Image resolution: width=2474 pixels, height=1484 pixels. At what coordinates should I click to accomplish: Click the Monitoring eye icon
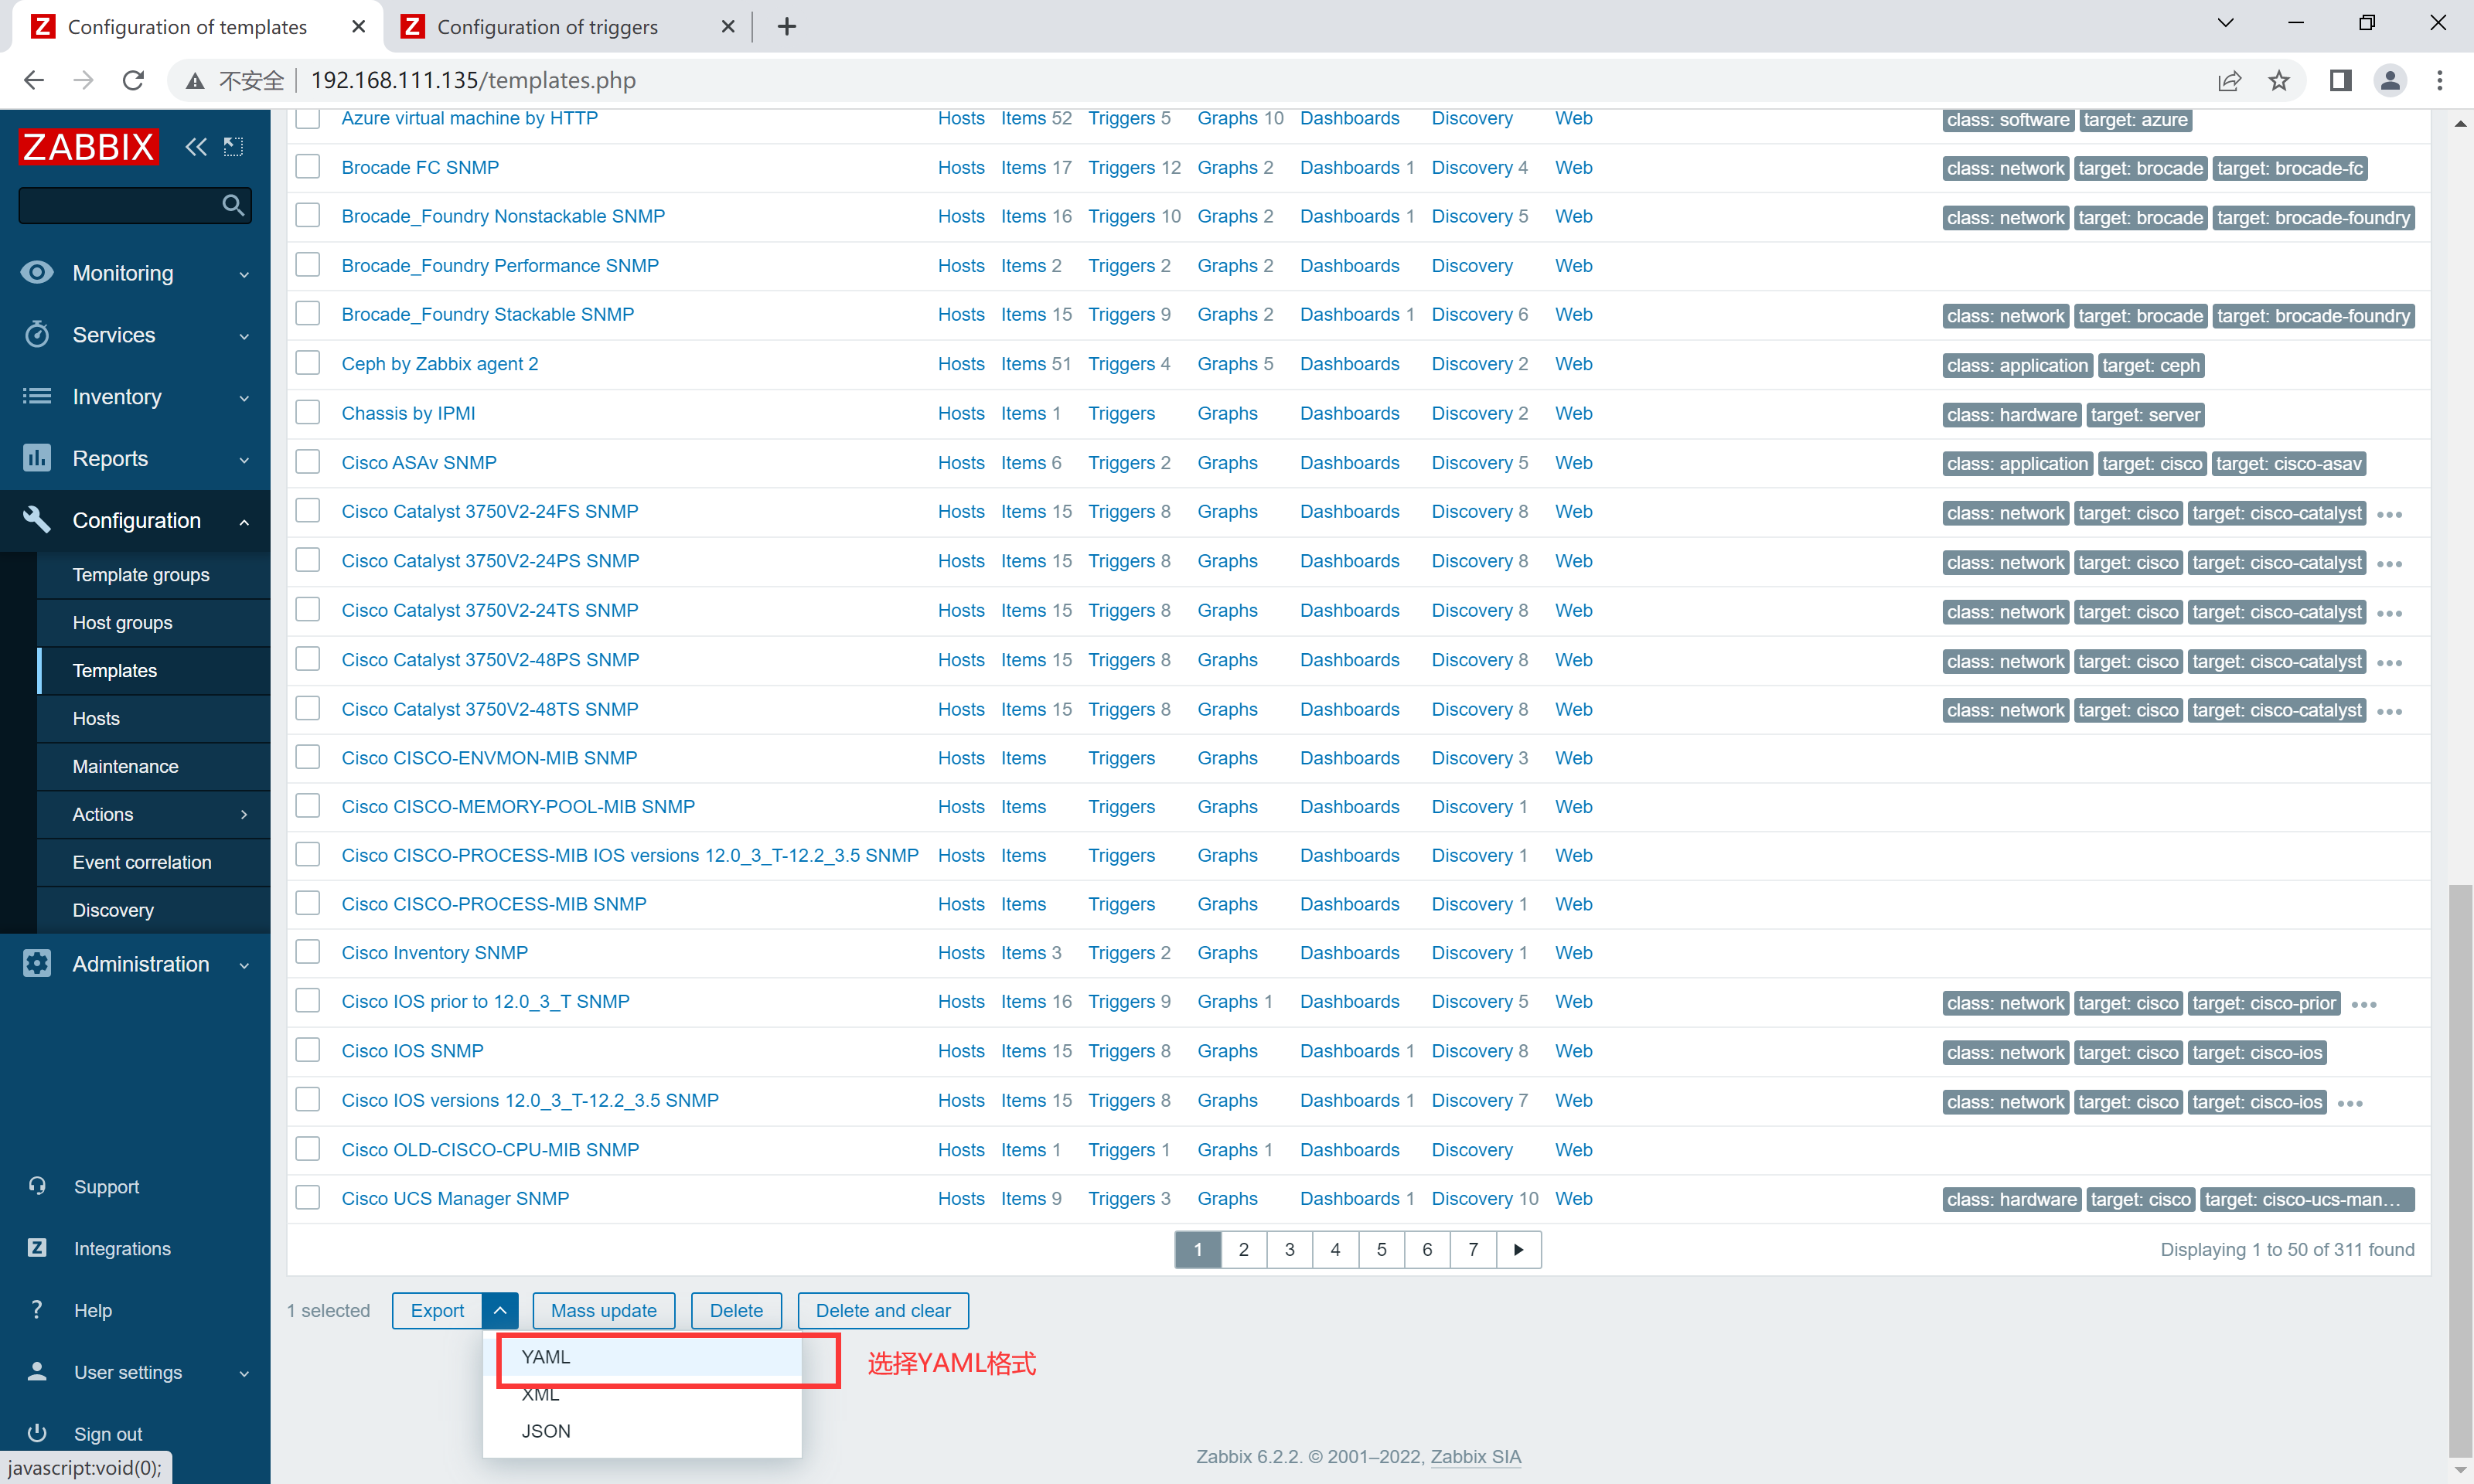pos(37,273)
